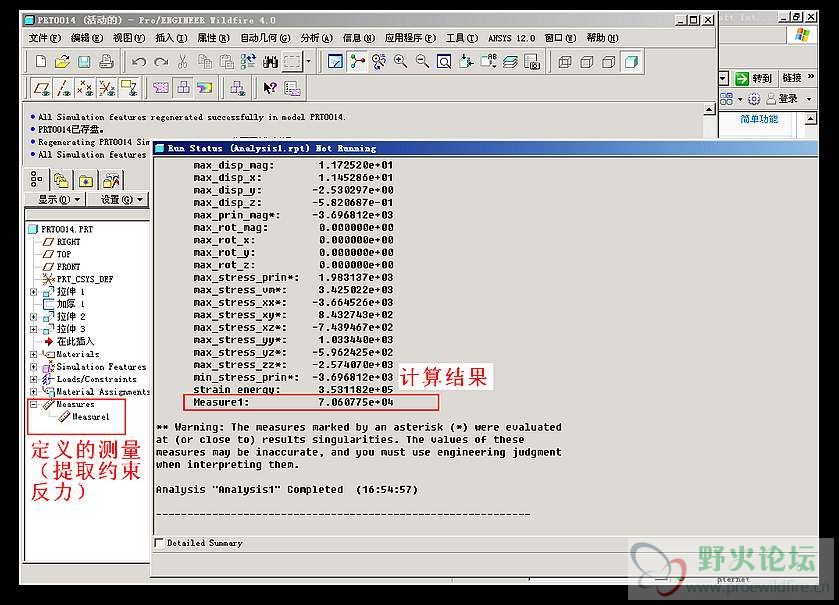Switch to Favorites navigator tab
This screenshot has width=839, height=605.
click(86, 180)
